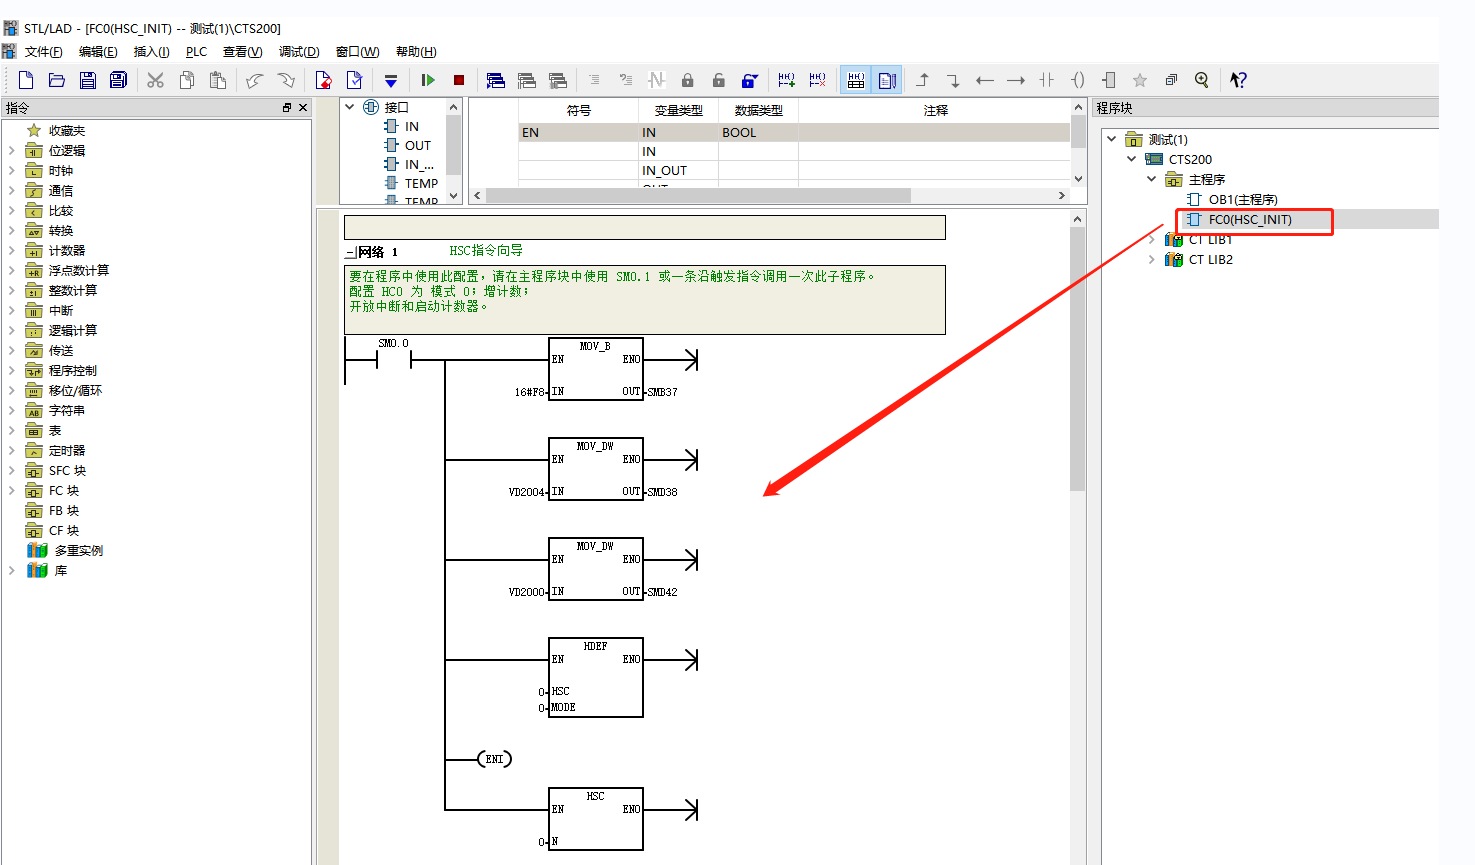
Task: Expand the FC 块 folder
Action: coord(11,491)
